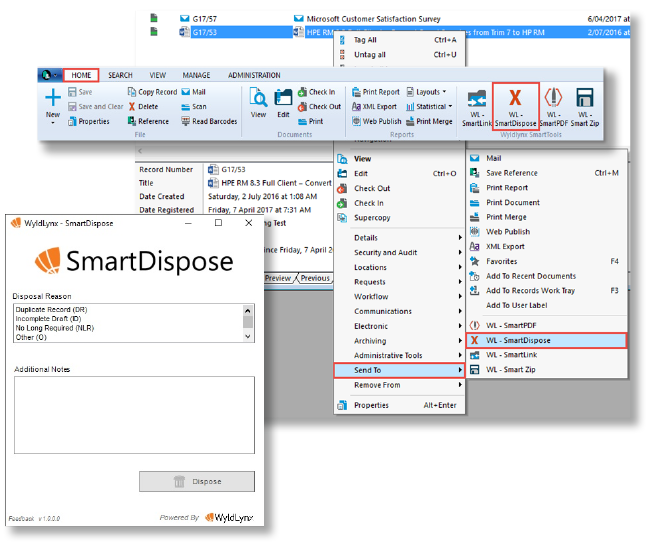650x550 pixels.
Task: Click WL - SmartPDF ribbon icon
Action: pos(553,98)
